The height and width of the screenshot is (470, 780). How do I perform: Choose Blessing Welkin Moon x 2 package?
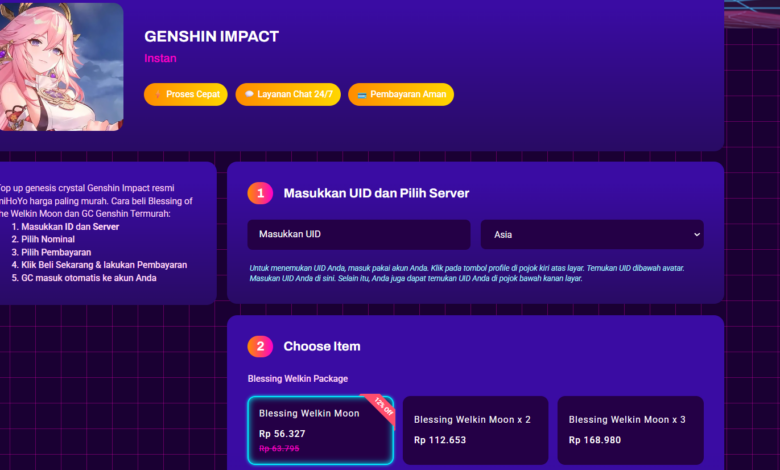[475, 430]
